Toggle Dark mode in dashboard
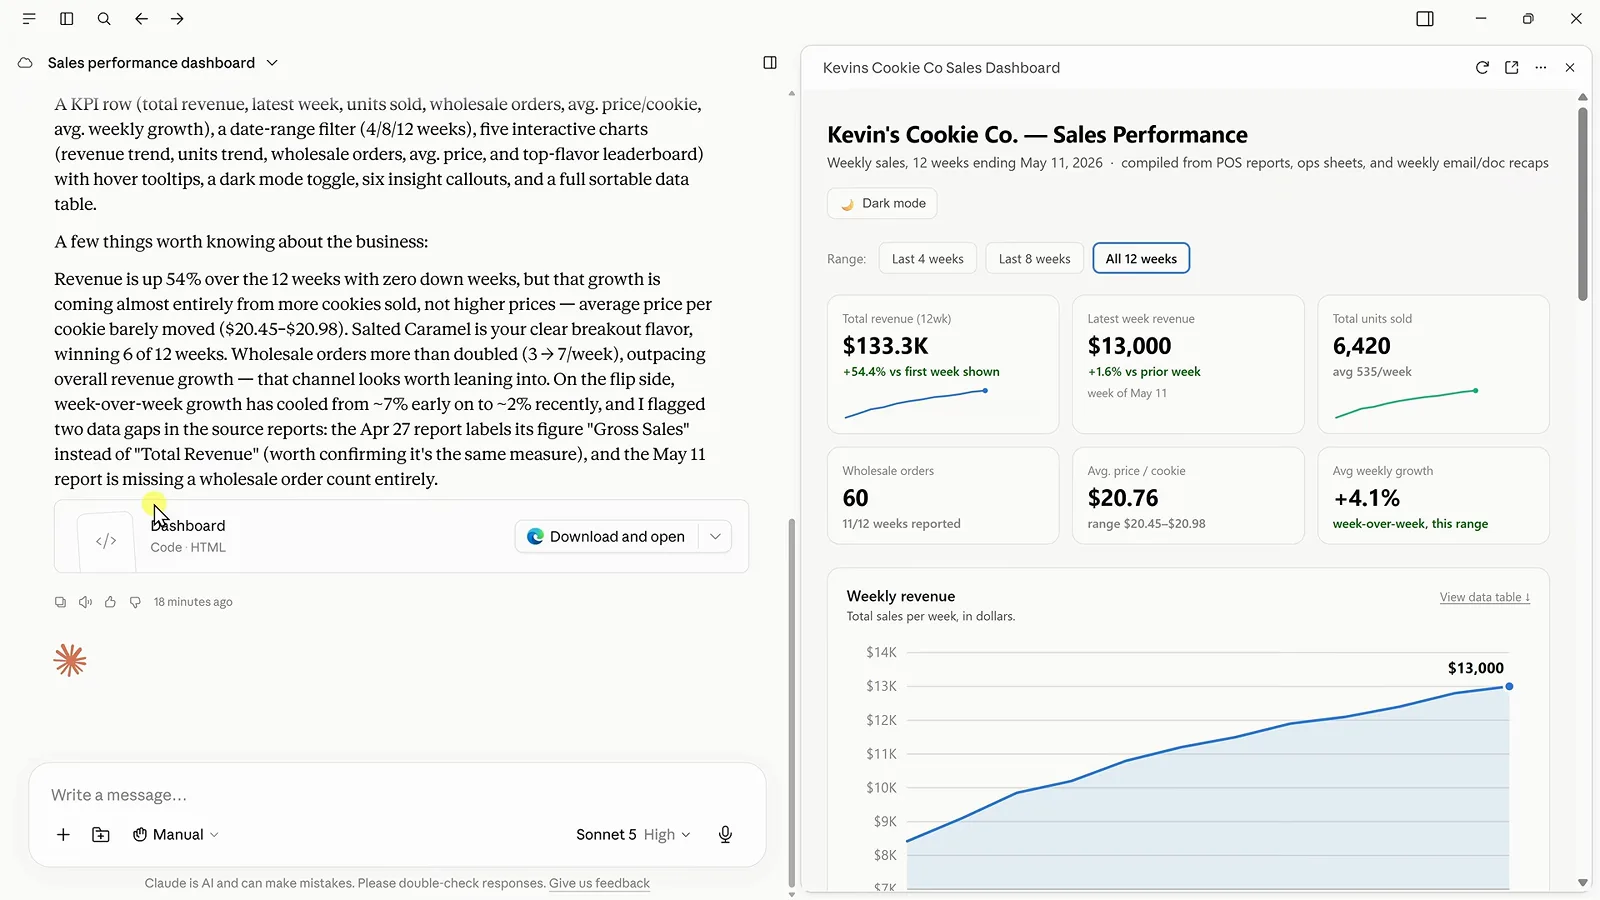The height and width of the screenshot is (900, 1600). coord(882,203)
